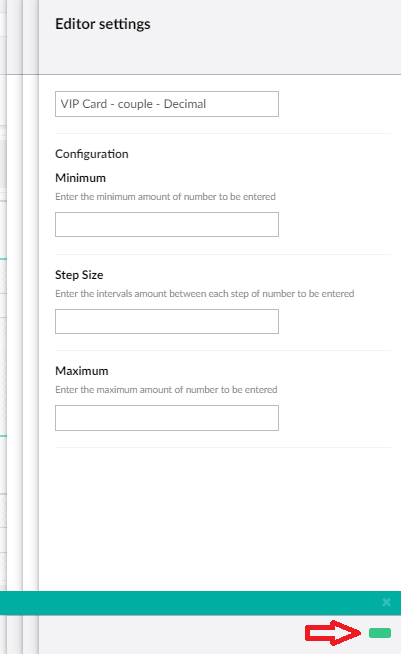Image resolution: width=401 pixels, height=654 pixels.
Task: Dismiss the teal notification bar
Action: click(x=386, y=602)
